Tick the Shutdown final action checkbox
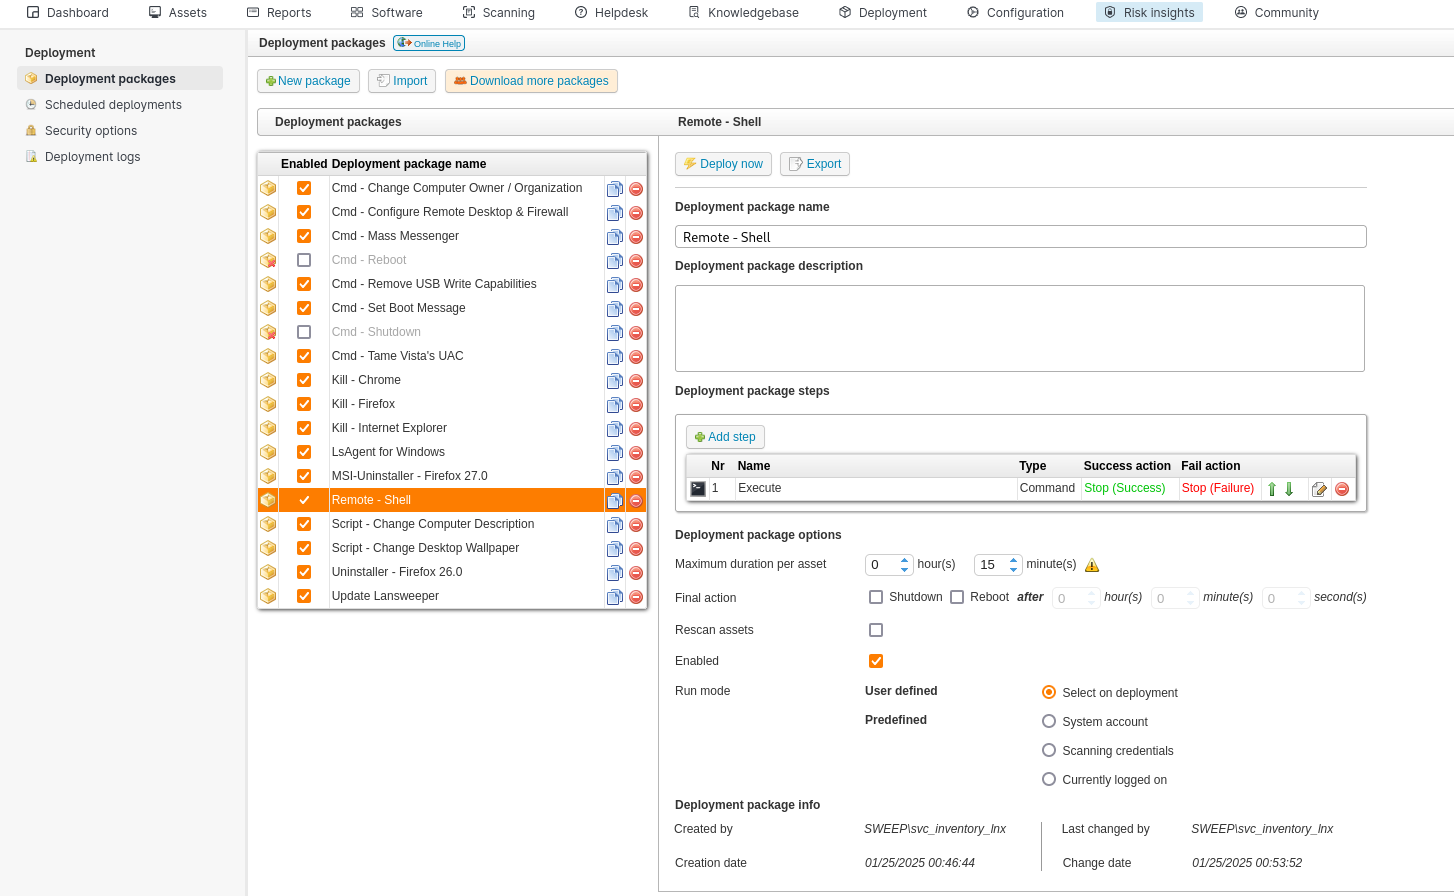 coord(876,597)
